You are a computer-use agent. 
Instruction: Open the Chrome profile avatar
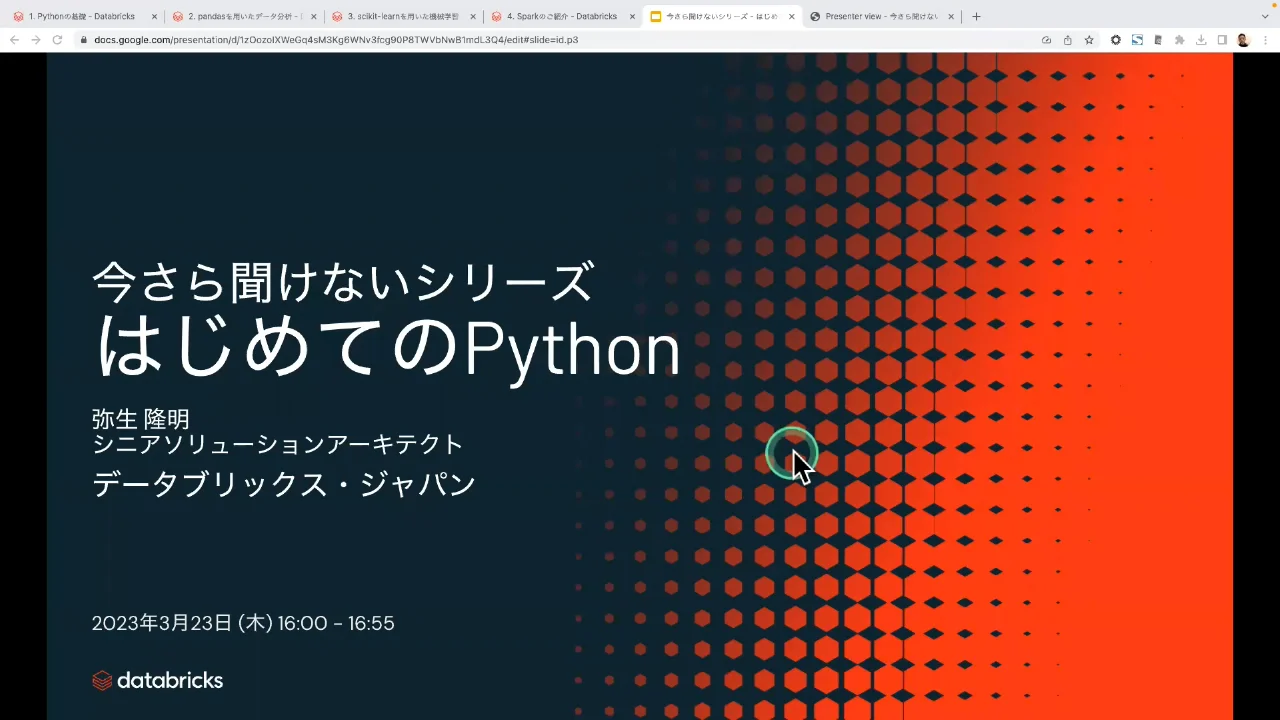pyautogui.click(x=1243, y=40)
